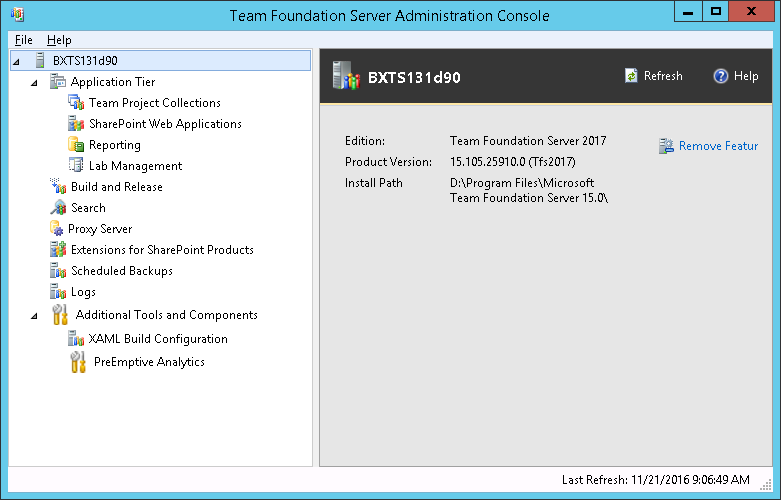Select Search tree node
781x500 pixels.
pyautogui.click(x=88, y=208)
